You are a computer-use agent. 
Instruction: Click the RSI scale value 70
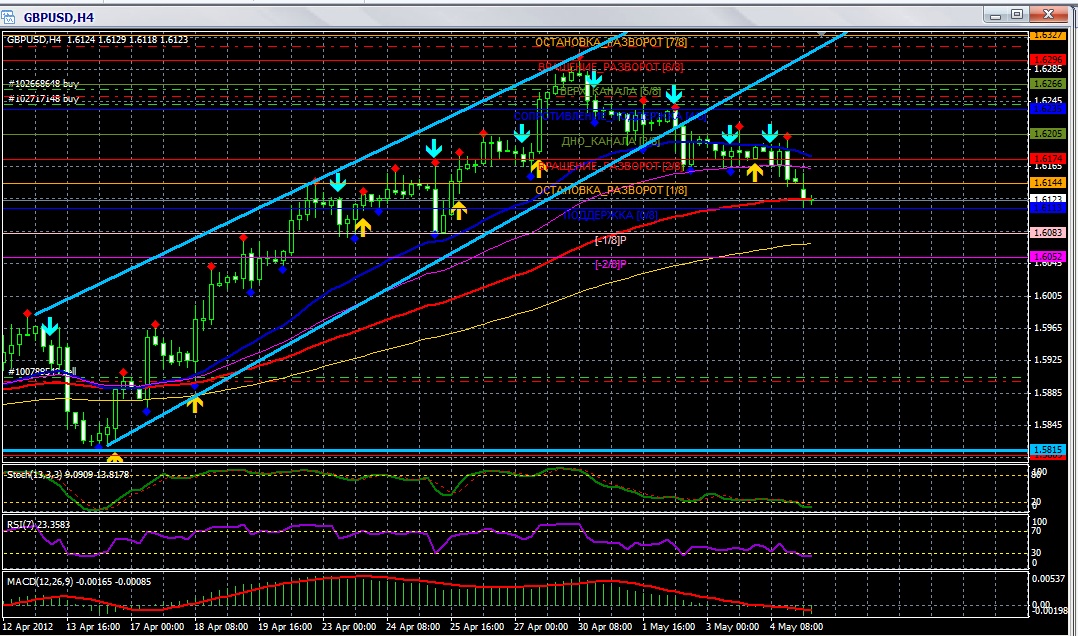click(1037, 531)
